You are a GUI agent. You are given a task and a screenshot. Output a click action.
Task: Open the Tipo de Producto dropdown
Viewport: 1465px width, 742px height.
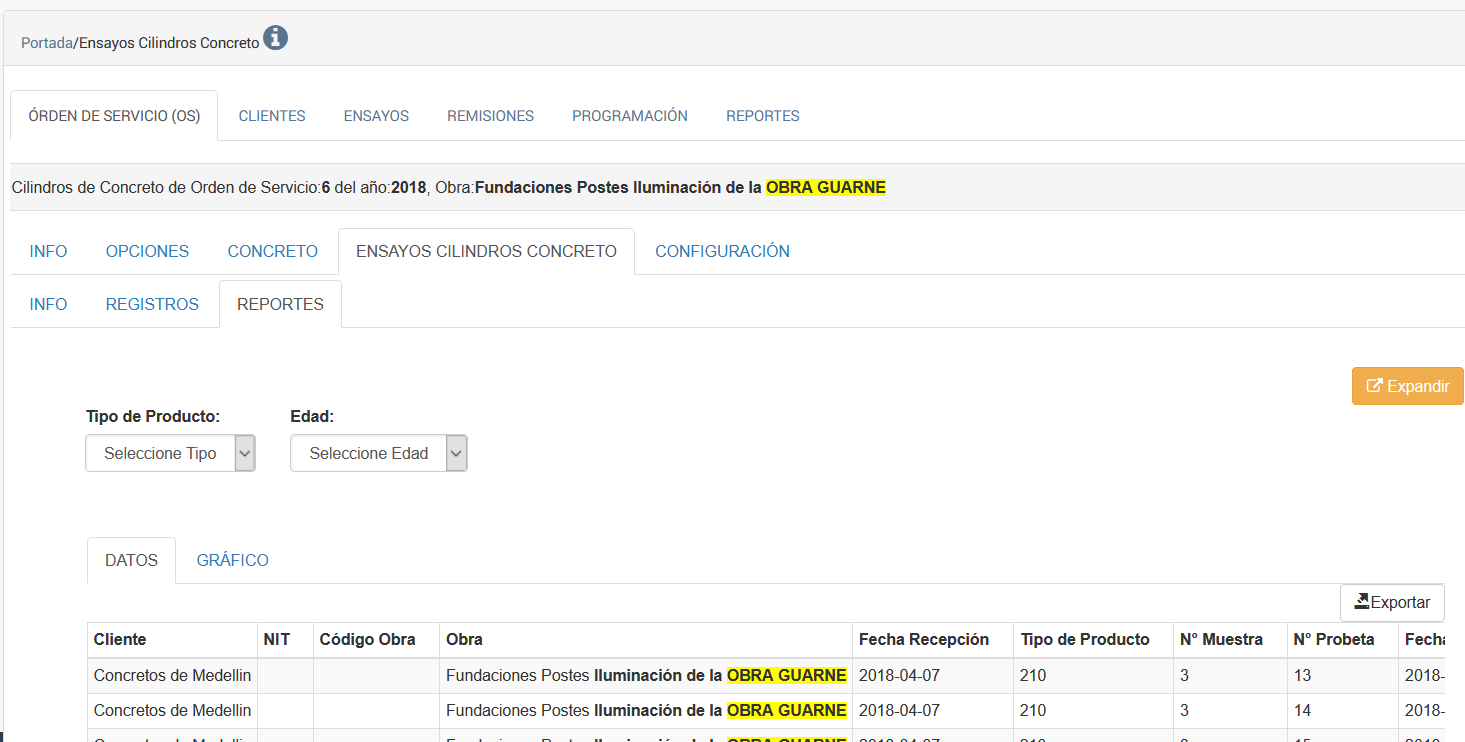click(x=170, y=453)
